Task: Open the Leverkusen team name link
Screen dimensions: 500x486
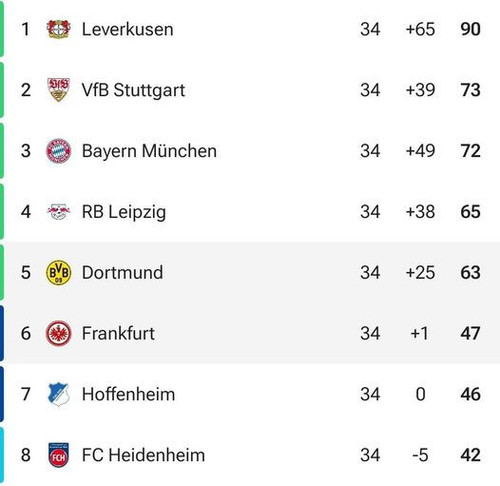Action: coord(128,29)
